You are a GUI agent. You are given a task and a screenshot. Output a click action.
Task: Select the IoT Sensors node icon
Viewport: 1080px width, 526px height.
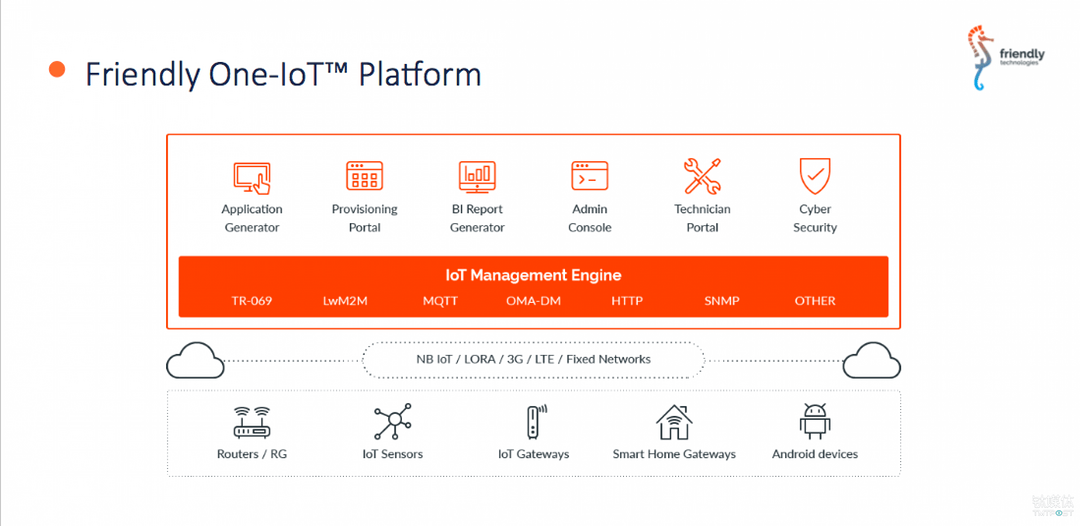point(393,422)
